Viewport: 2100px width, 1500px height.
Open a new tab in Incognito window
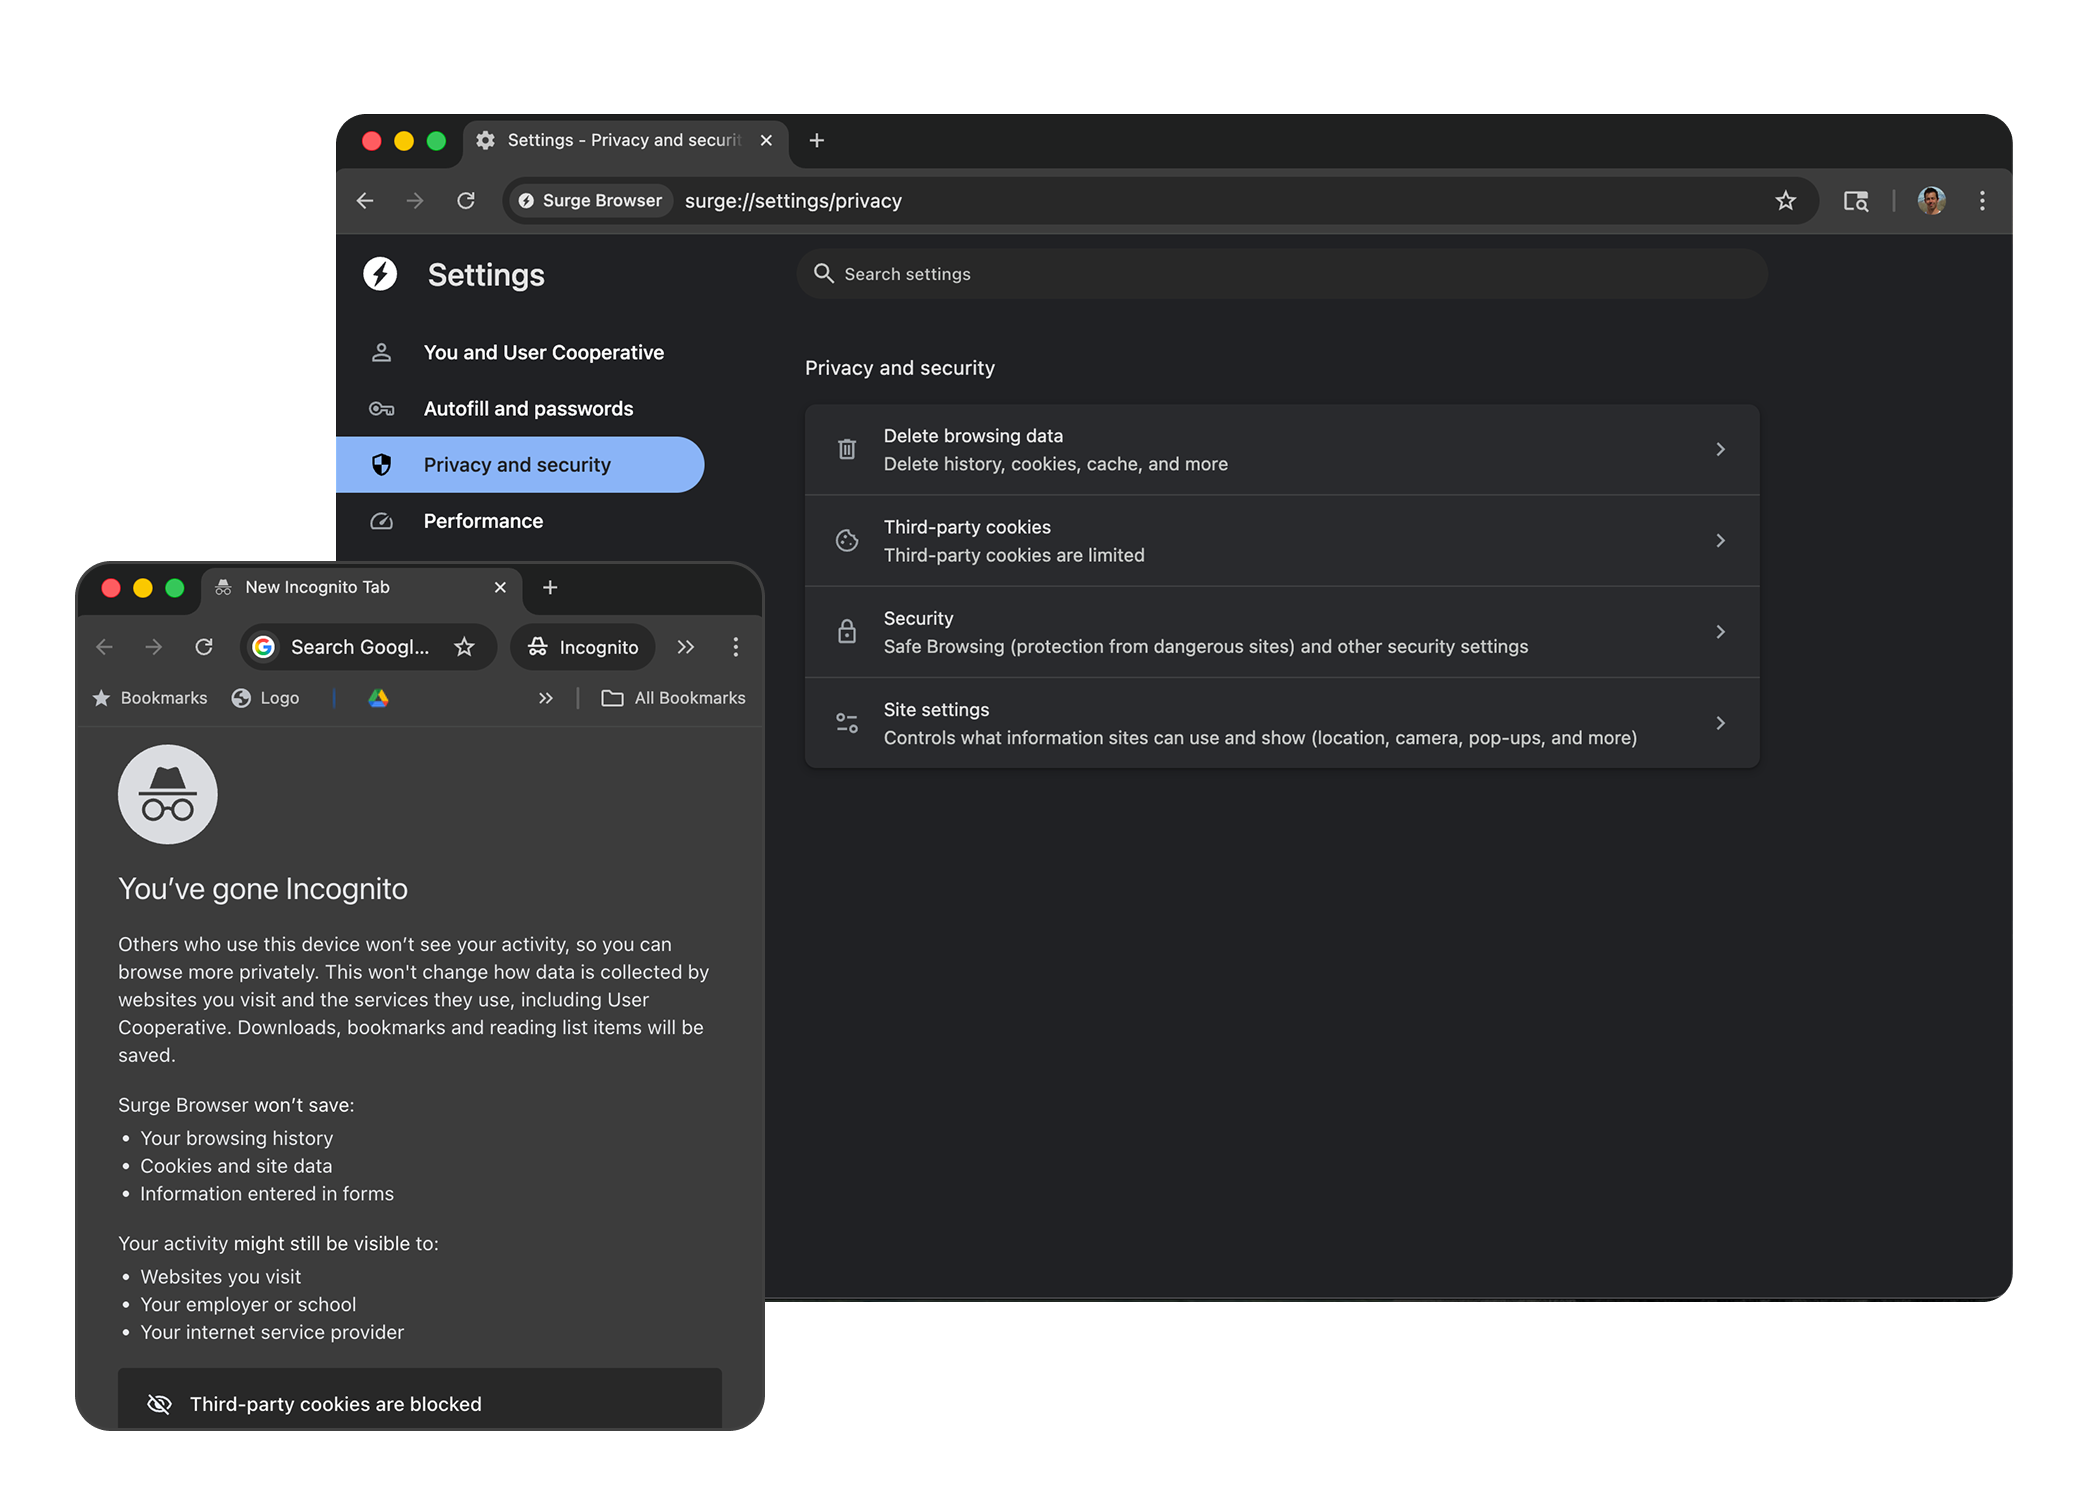pyautogui.click(x=550, y=588)
